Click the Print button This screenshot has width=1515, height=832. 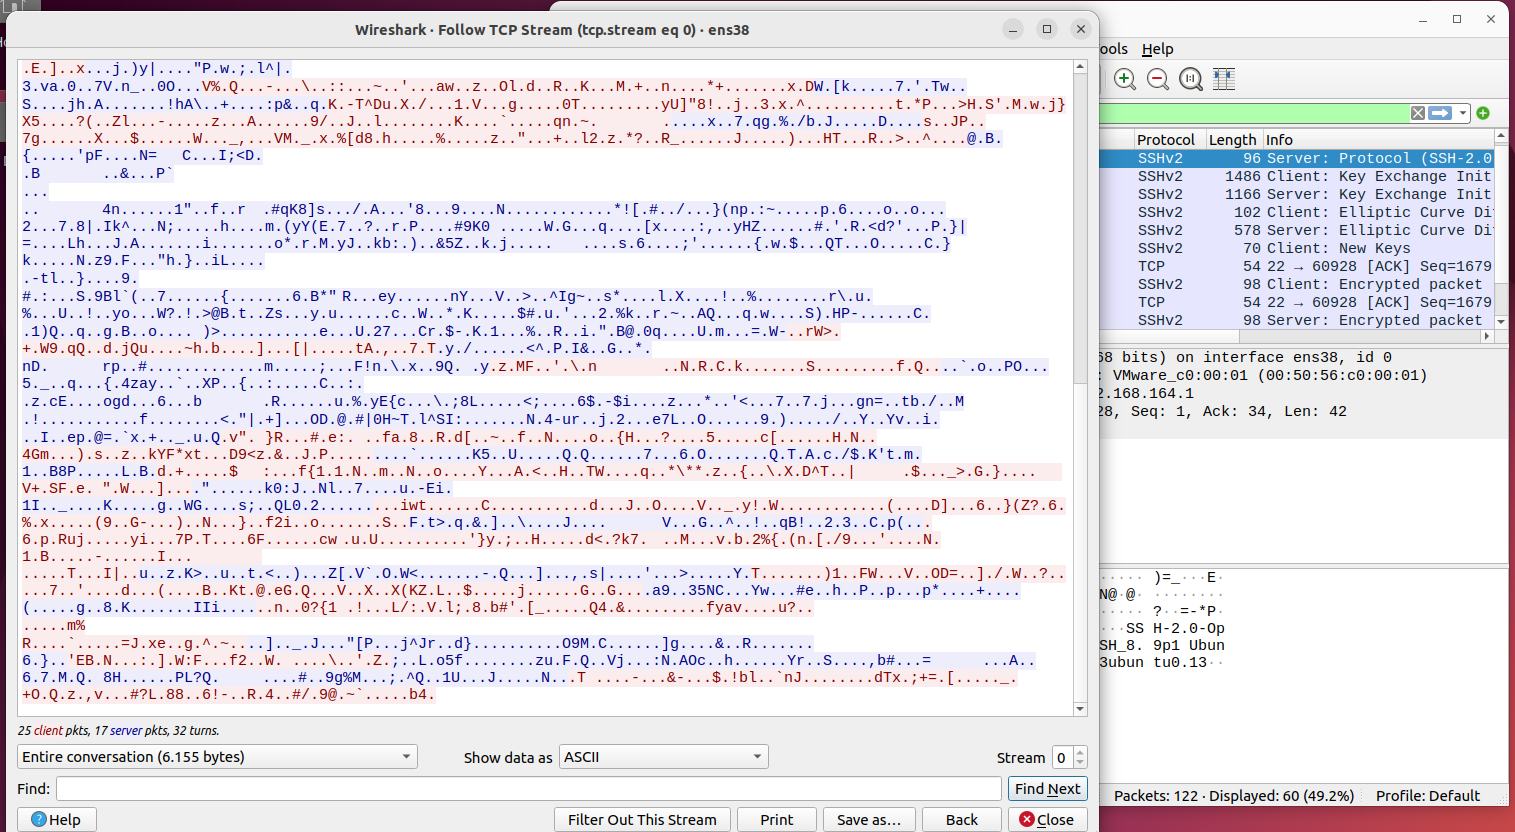776,820
